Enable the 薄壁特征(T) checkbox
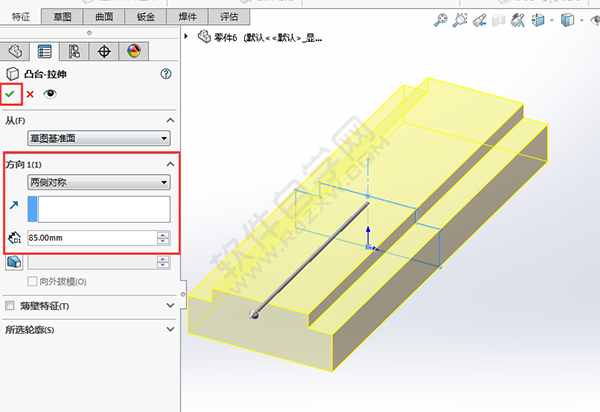 pos(10,306)
